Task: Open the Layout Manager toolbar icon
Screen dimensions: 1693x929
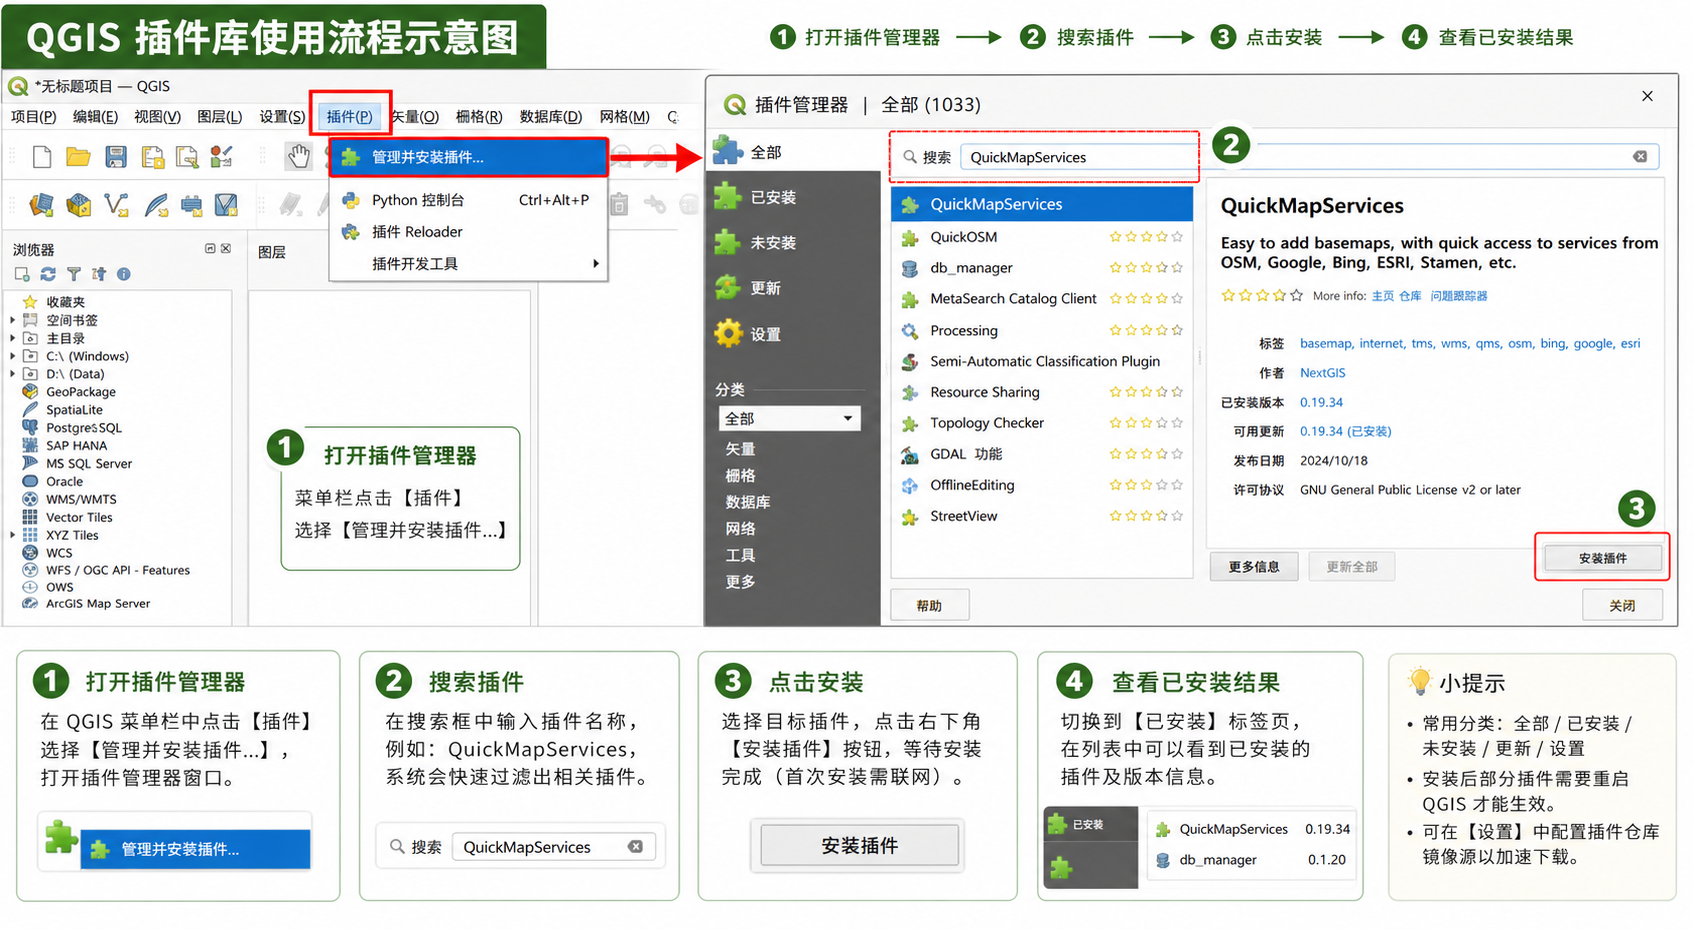Action: (x=187, y=156)
